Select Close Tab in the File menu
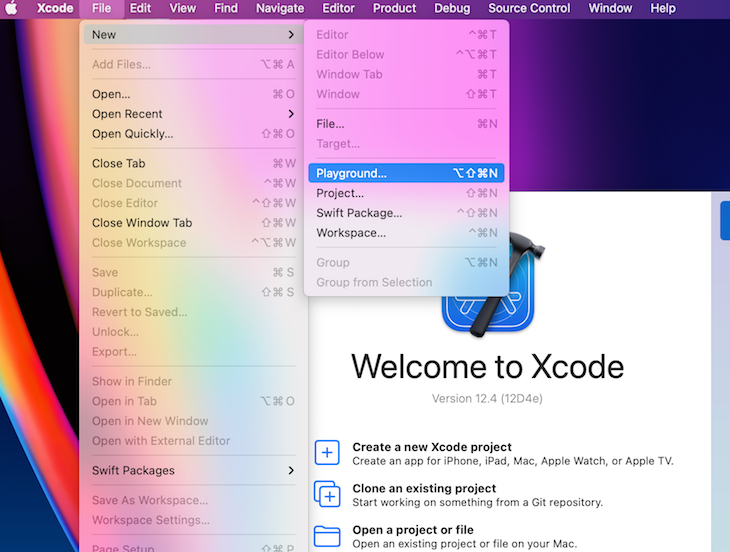Screen dimensions: 730x552 pyautogui.click(x=193, y=163)
